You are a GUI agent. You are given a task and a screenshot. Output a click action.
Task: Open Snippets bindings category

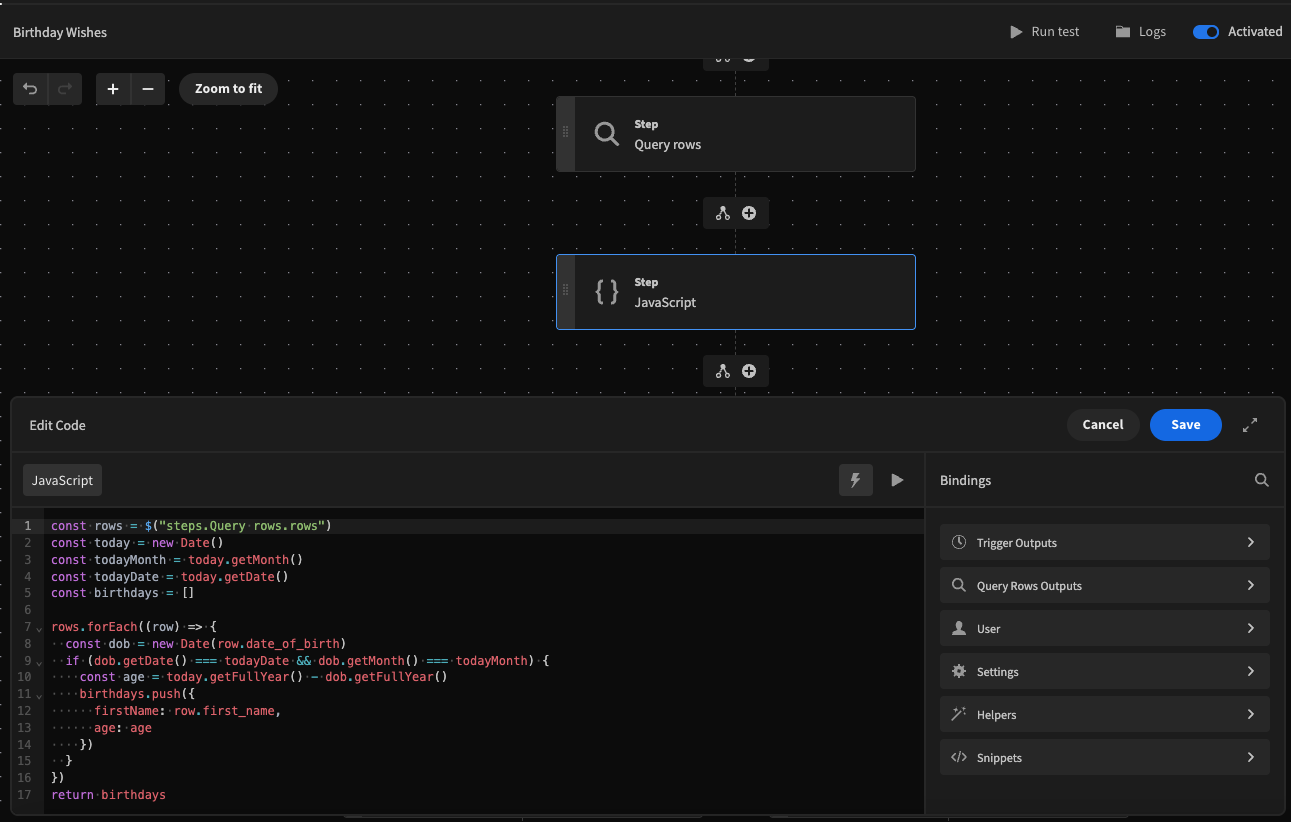(1104, 757)
